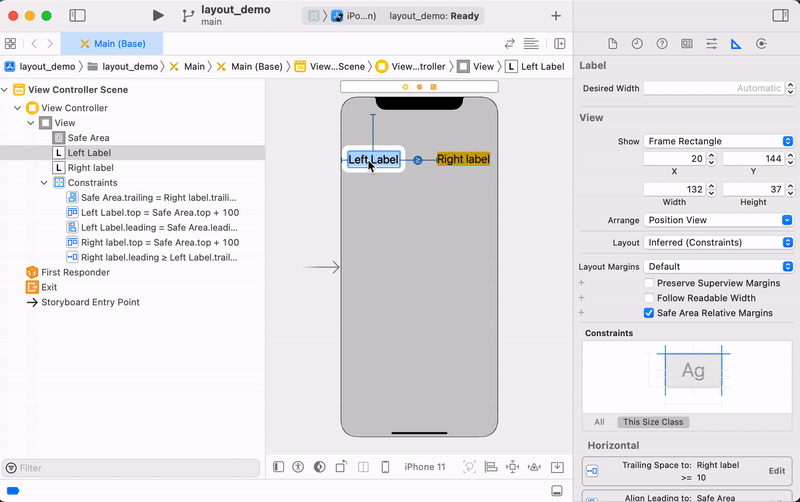800x502 pixels.
Task: Open the accessibility settings icon in canvas bar
Action: [298, 467]
